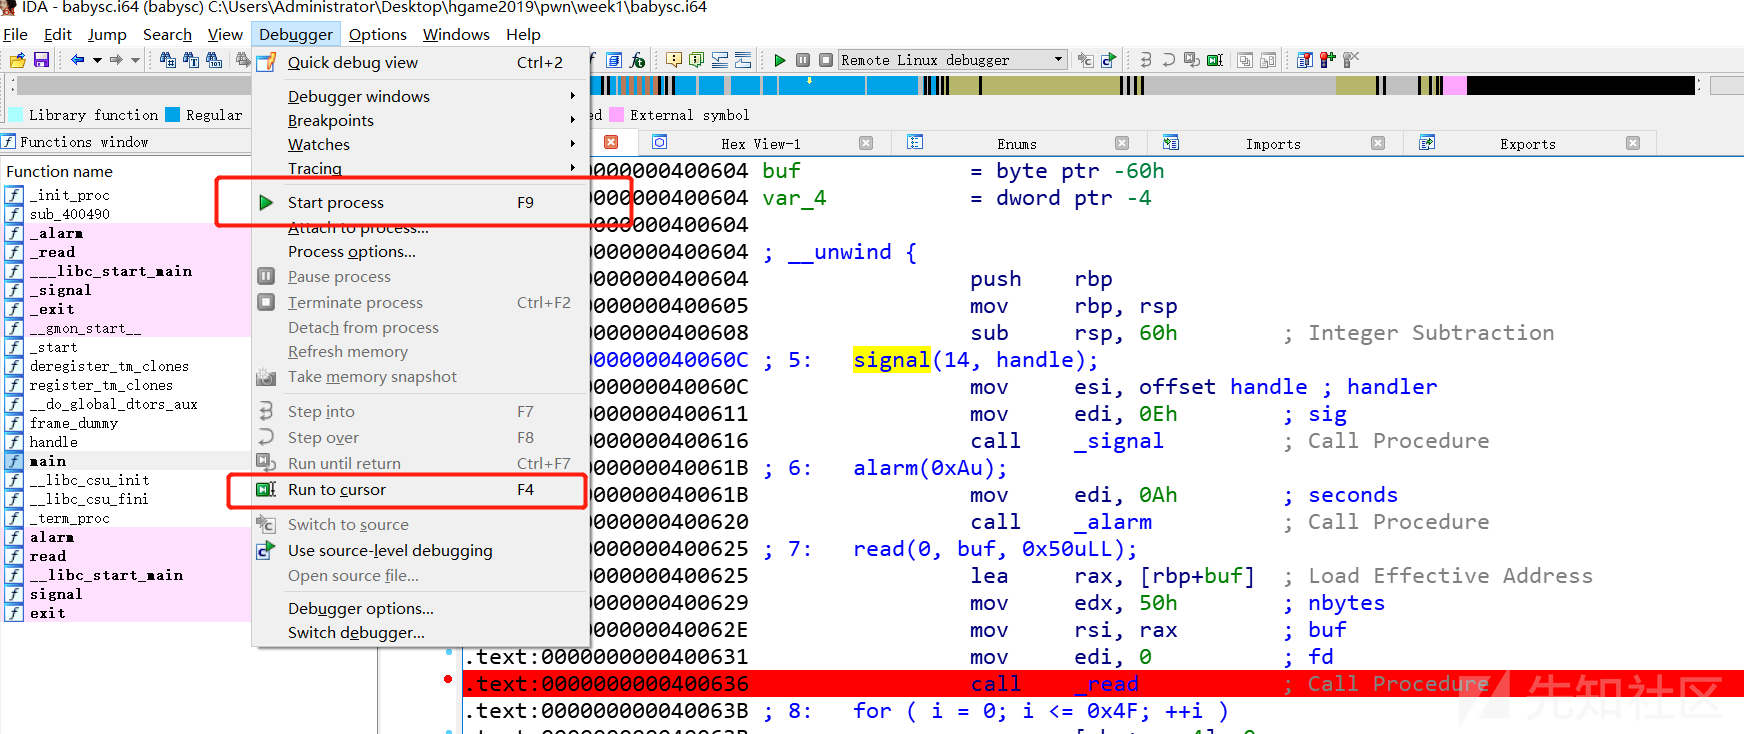The image size is (1744, 734).
Task: Select the main function in functions list
Action: point(48,461)
